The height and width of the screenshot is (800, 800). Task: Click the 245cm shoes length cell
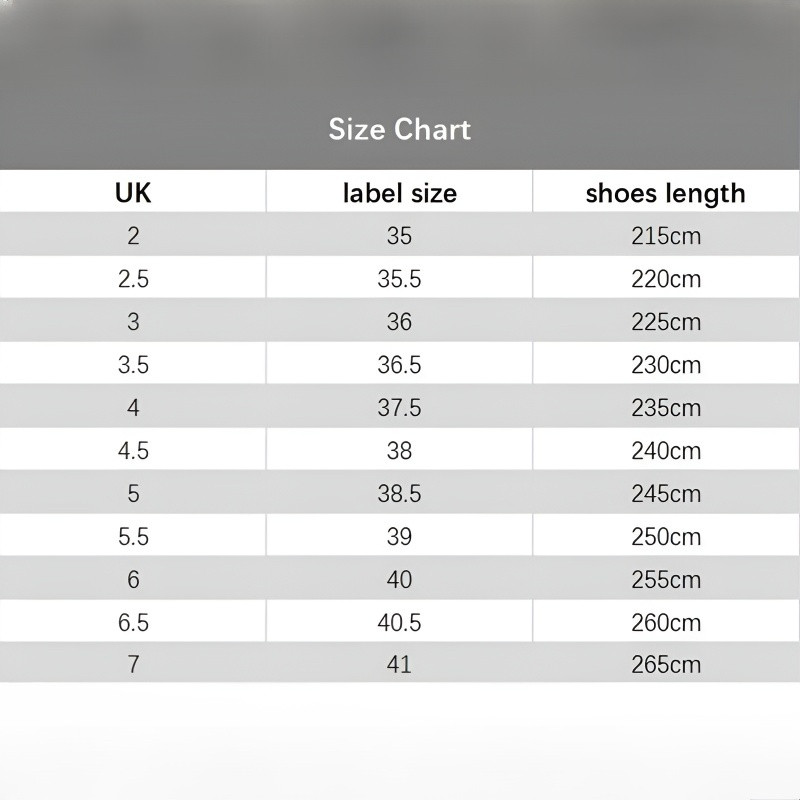pos(665,494)
